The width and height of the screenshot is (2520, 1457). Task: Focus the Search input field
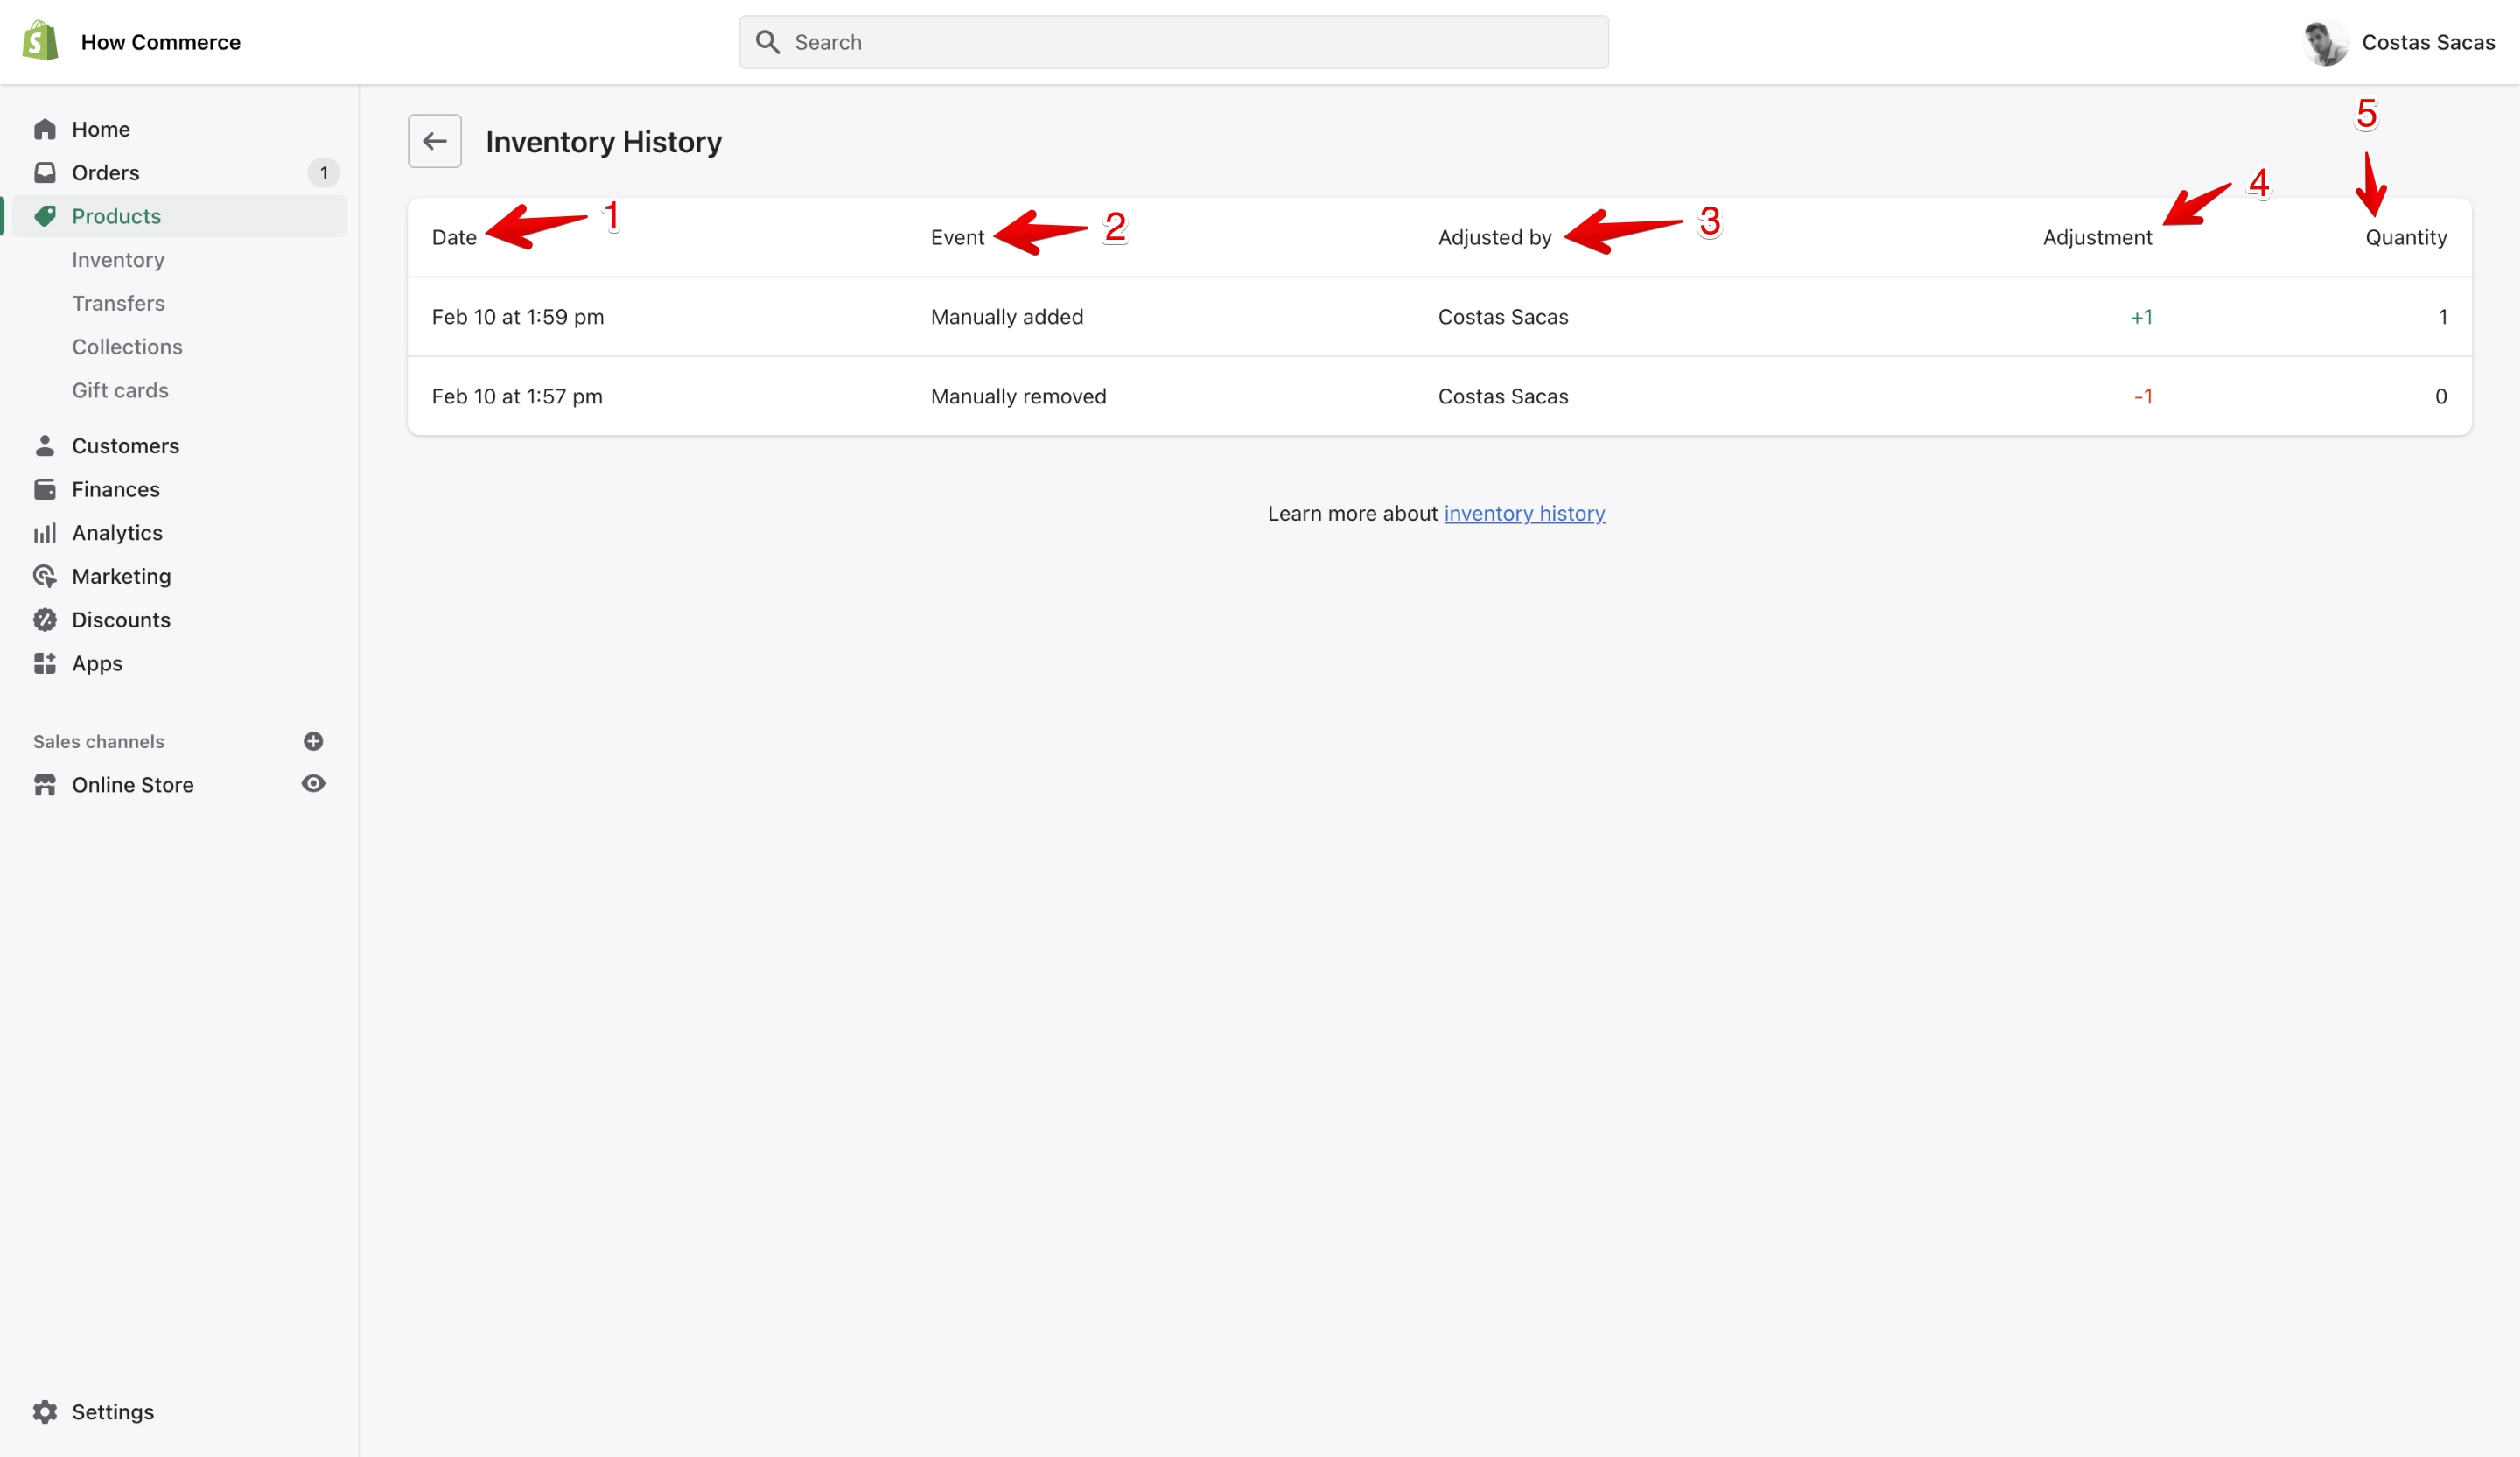pyautogui.click(x=1174, y=42)
